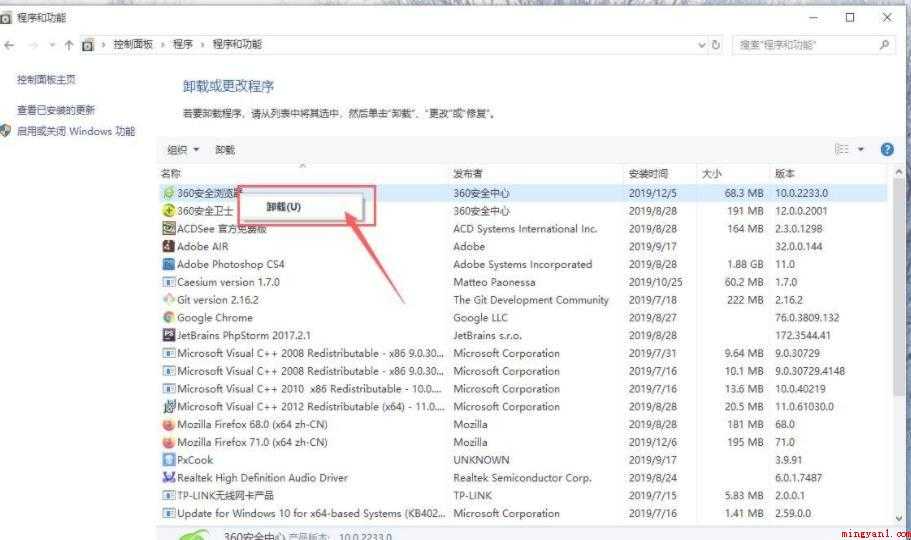
Task: Open 控制面板主页 link
Action: point(46,80)
